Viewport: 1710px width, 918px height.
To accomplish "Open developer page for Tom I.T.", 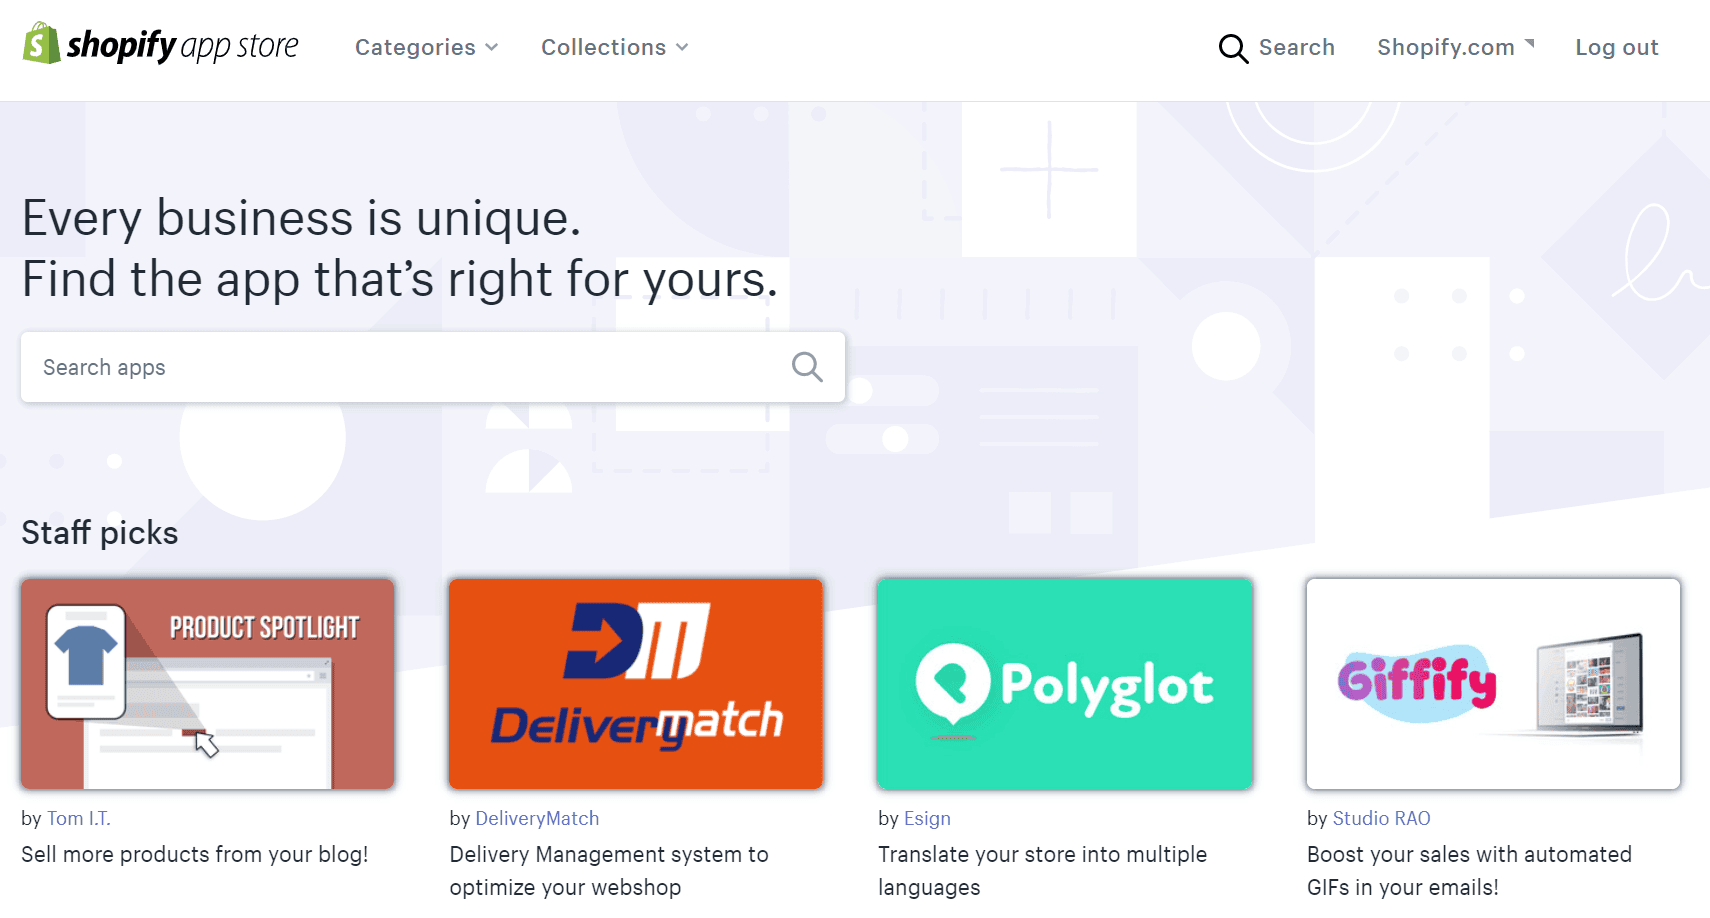I will click(x=78, y=818).
